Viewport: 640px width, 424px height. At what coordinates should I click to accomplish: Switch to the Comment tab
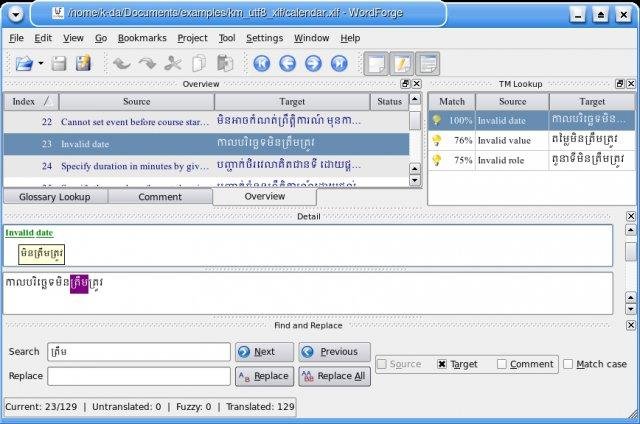click(x=160, y=197)
